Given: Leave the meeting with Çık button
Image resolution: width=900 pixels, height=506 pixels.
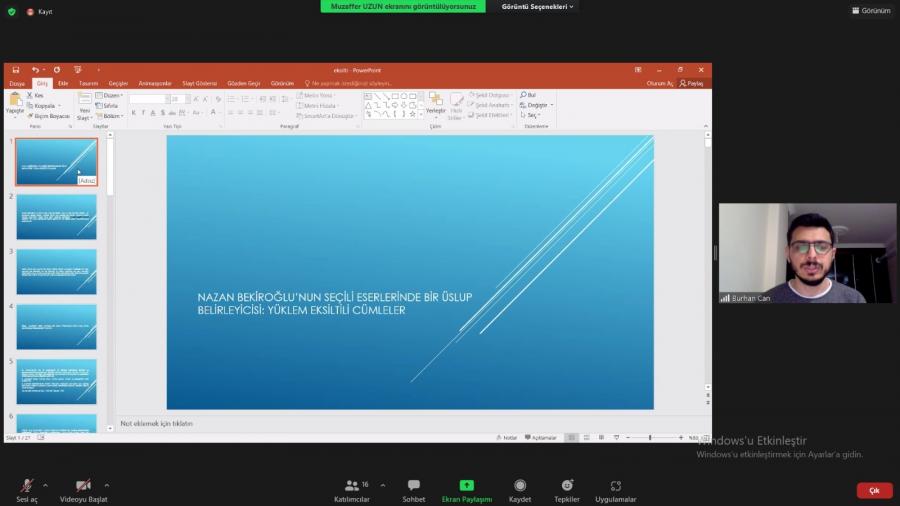Looking at the screenshot, I should [874, 490].
